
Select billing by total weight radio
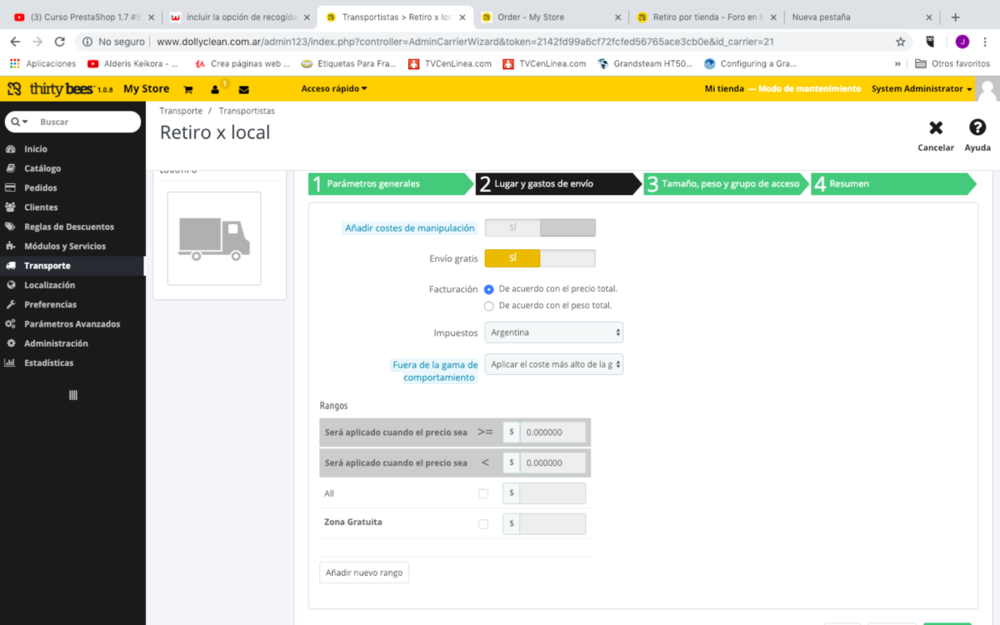pos(489,306)
